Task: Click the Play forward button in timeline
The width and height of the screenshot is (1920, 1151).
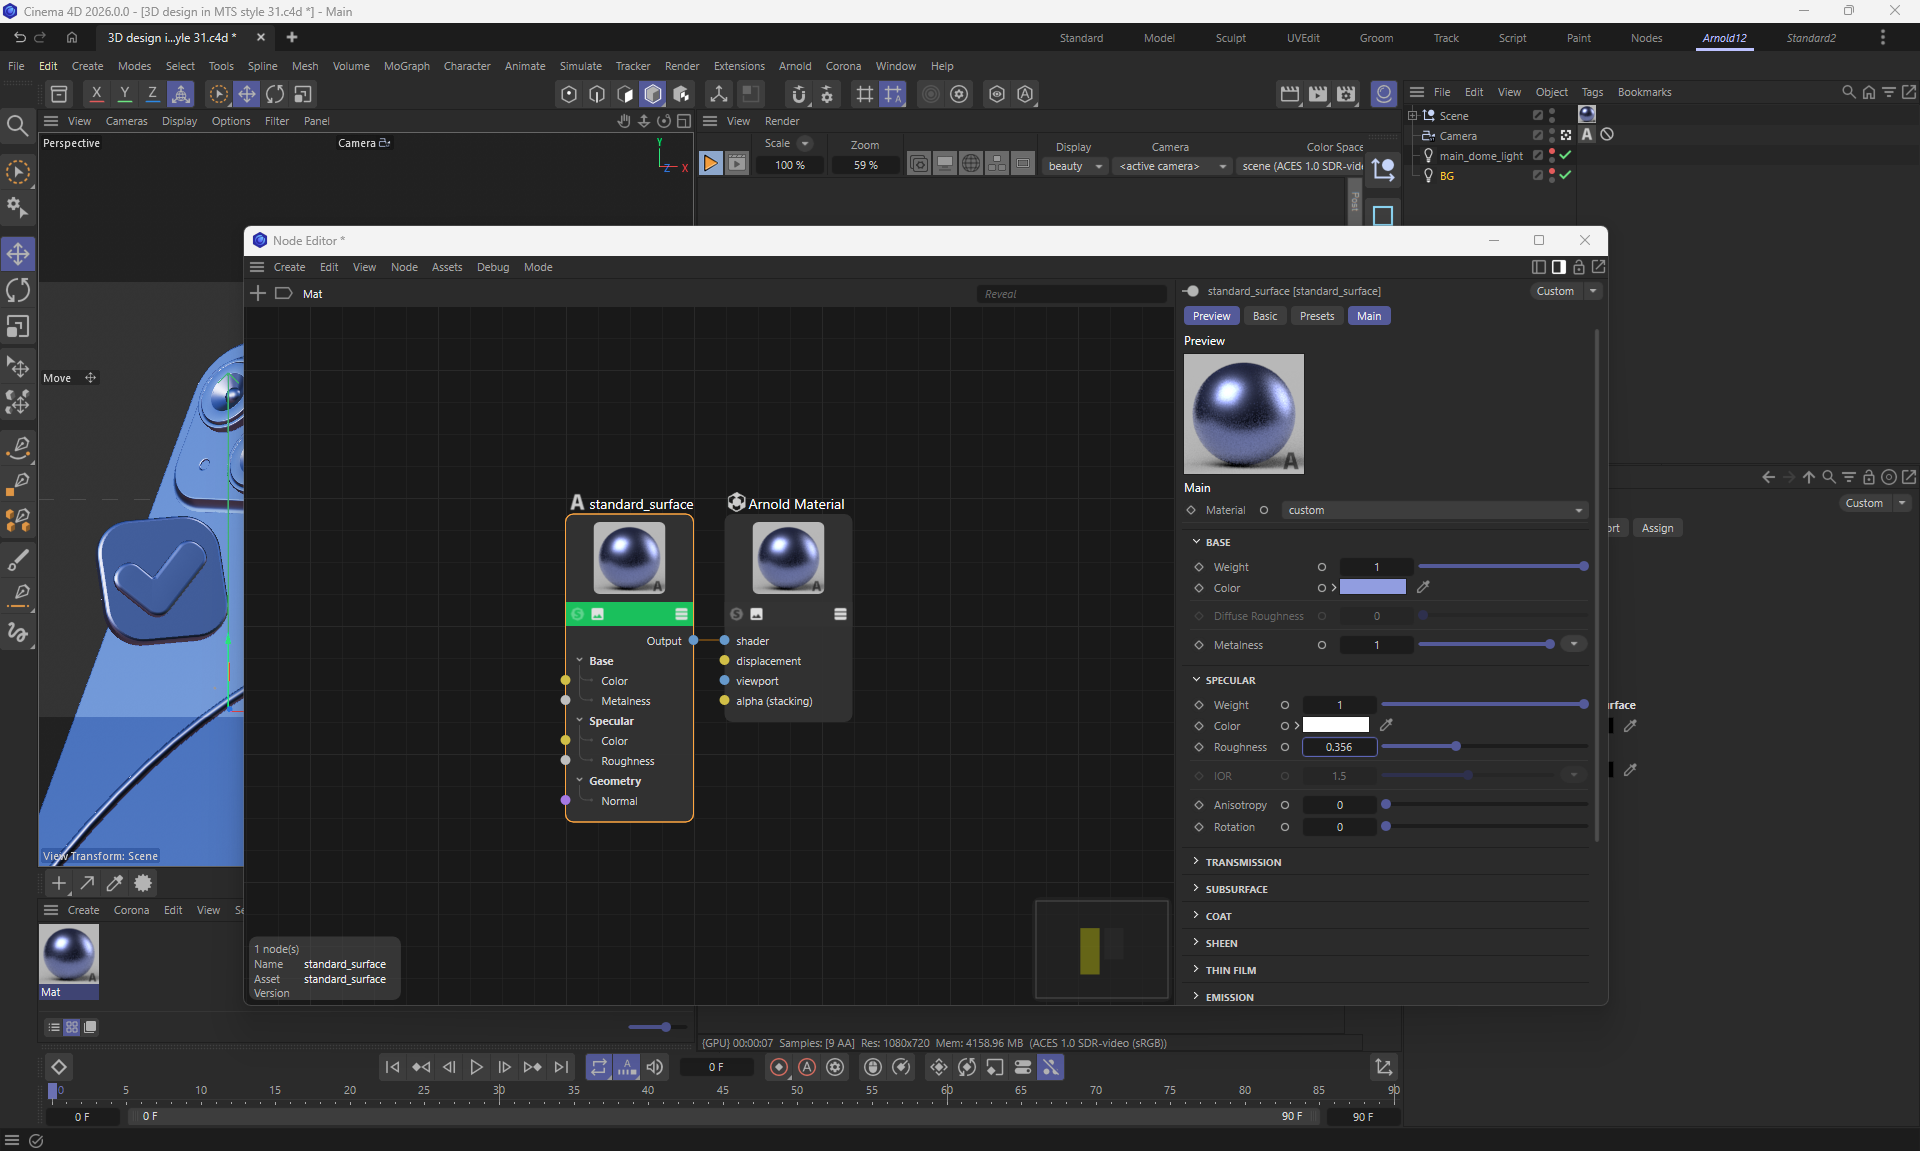Action: [476, 1067]
